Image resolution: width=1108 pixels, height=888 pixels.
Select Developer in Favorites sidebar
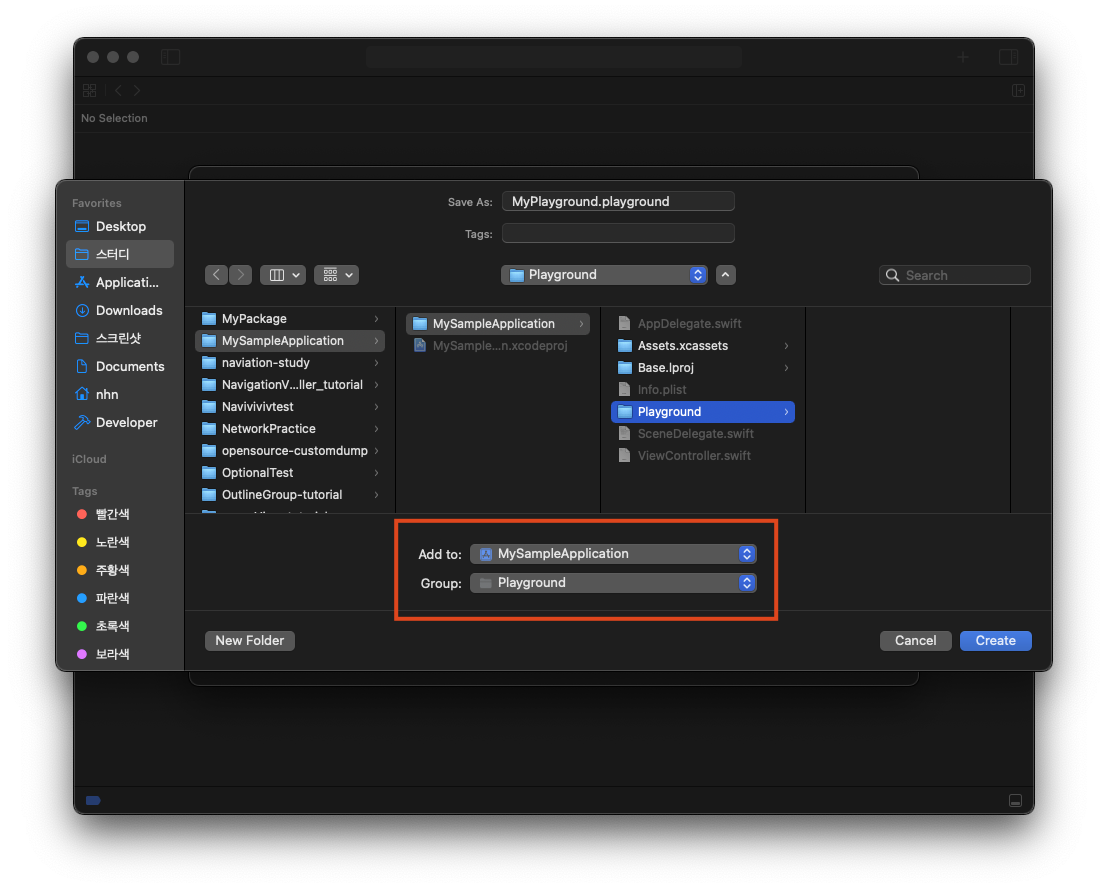tap(120, 422)
